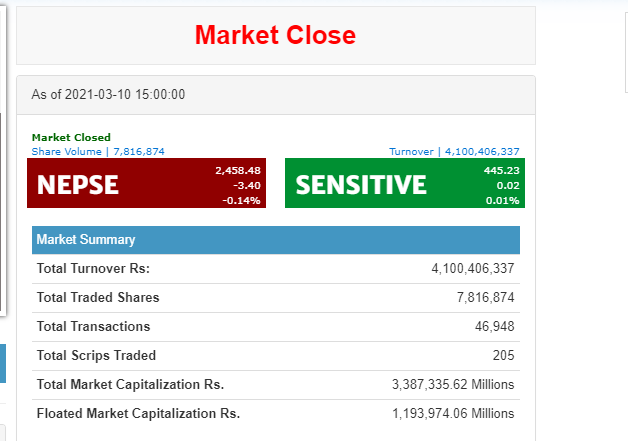Viewport: 628px width, 441px height.
Task: Click the NEPSE percent change -0.14%
Action: tap(242, 200)
